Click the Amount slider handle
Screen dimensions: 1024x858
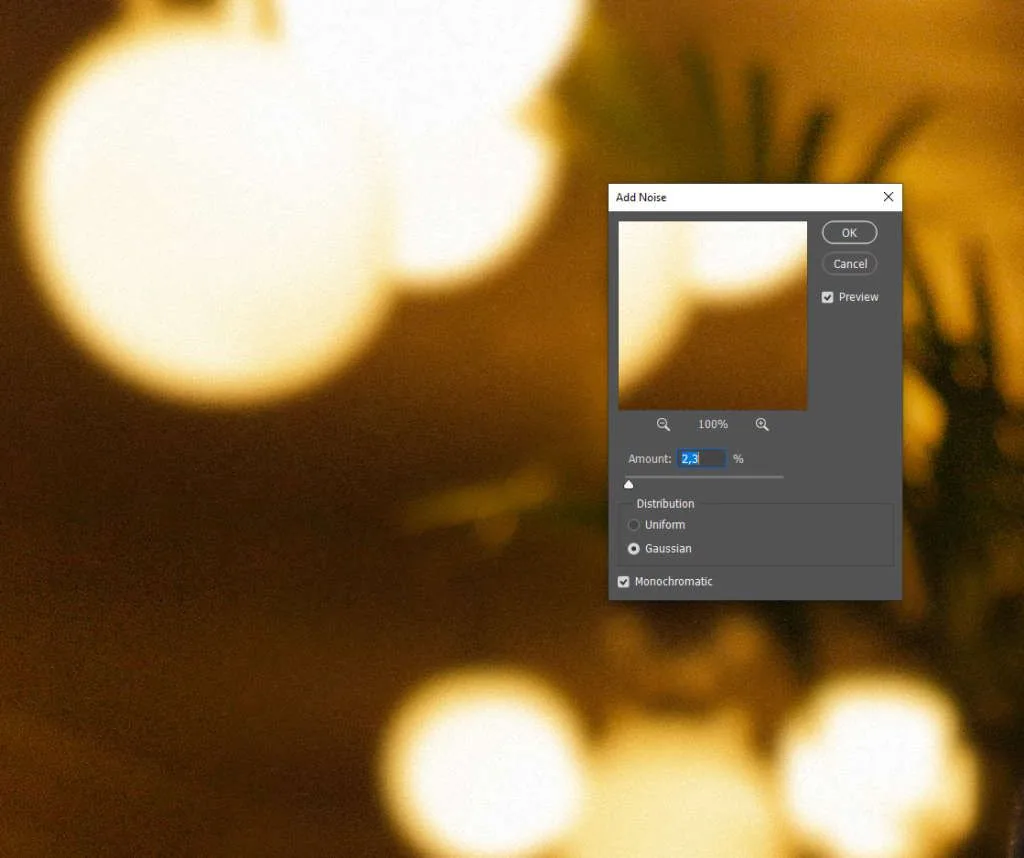(x=629, y=484)
